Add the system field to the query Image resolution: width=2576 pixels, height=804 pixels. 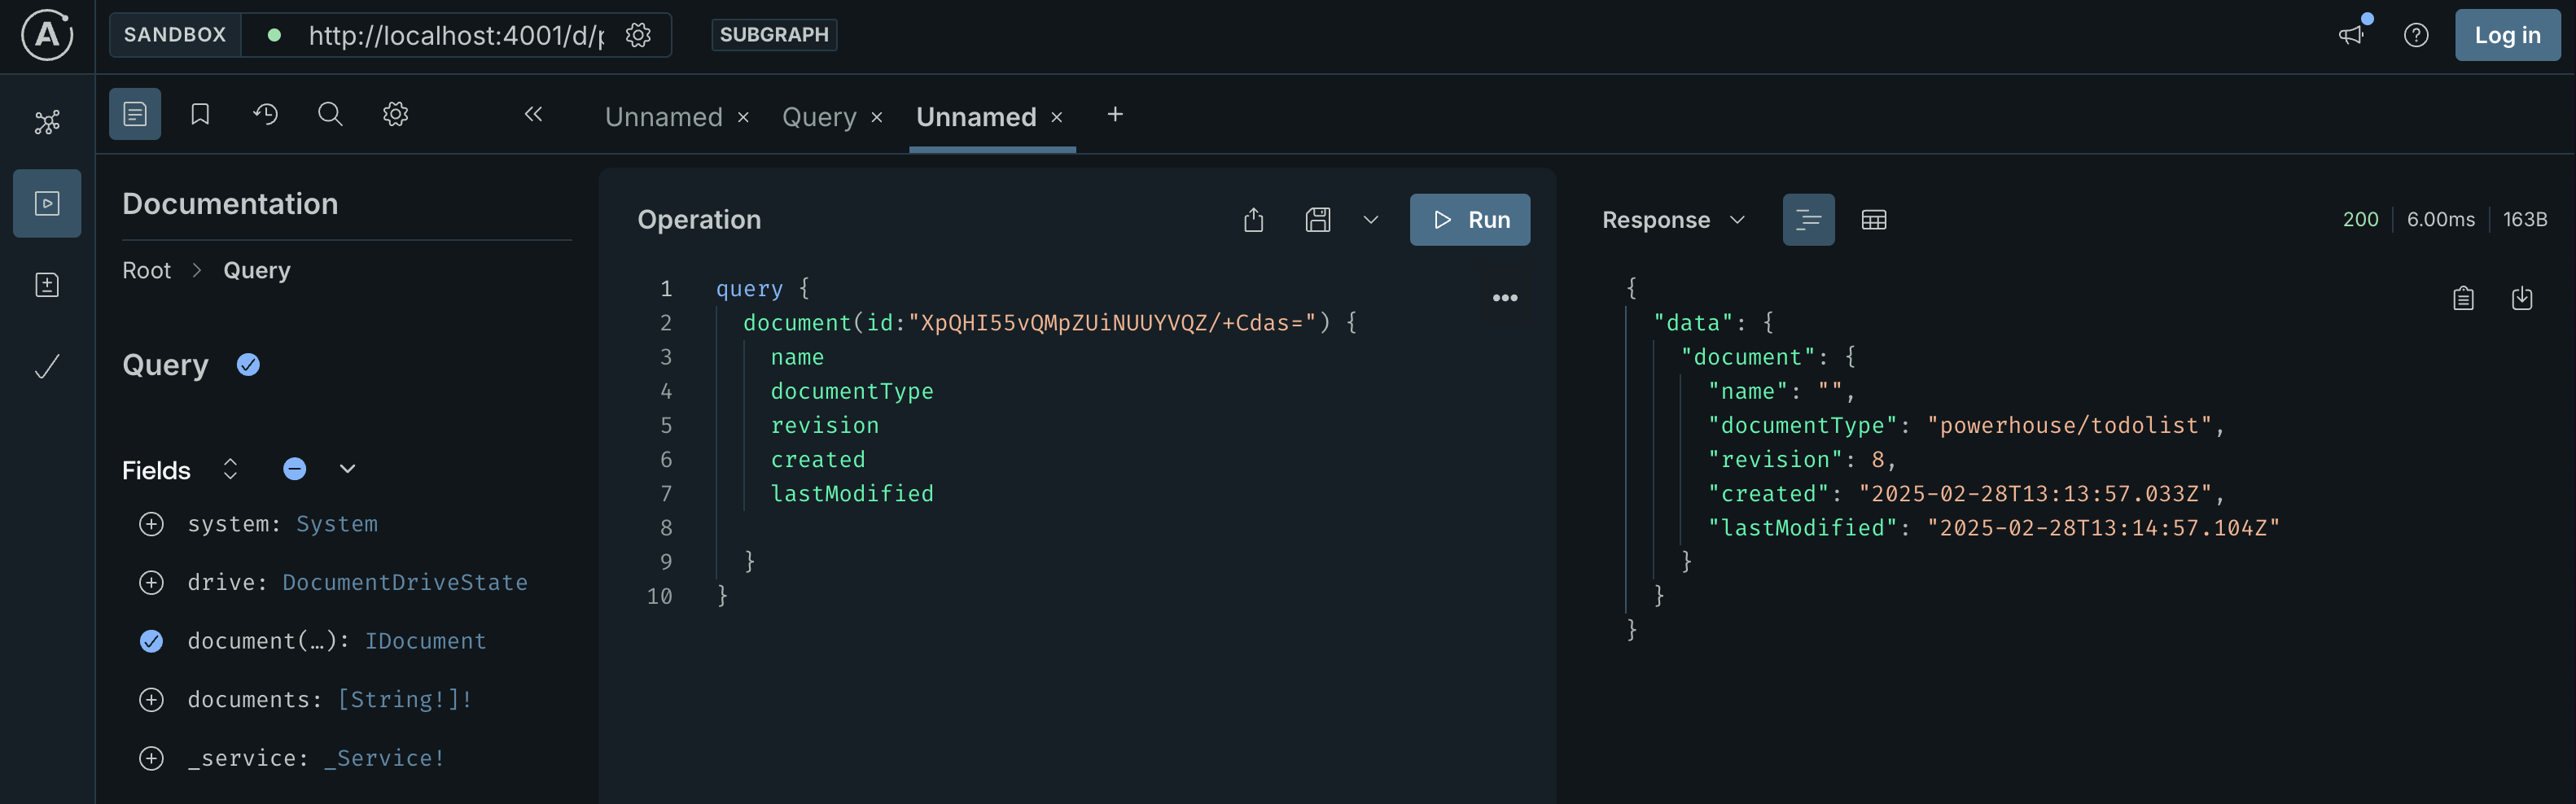point(151,523)
